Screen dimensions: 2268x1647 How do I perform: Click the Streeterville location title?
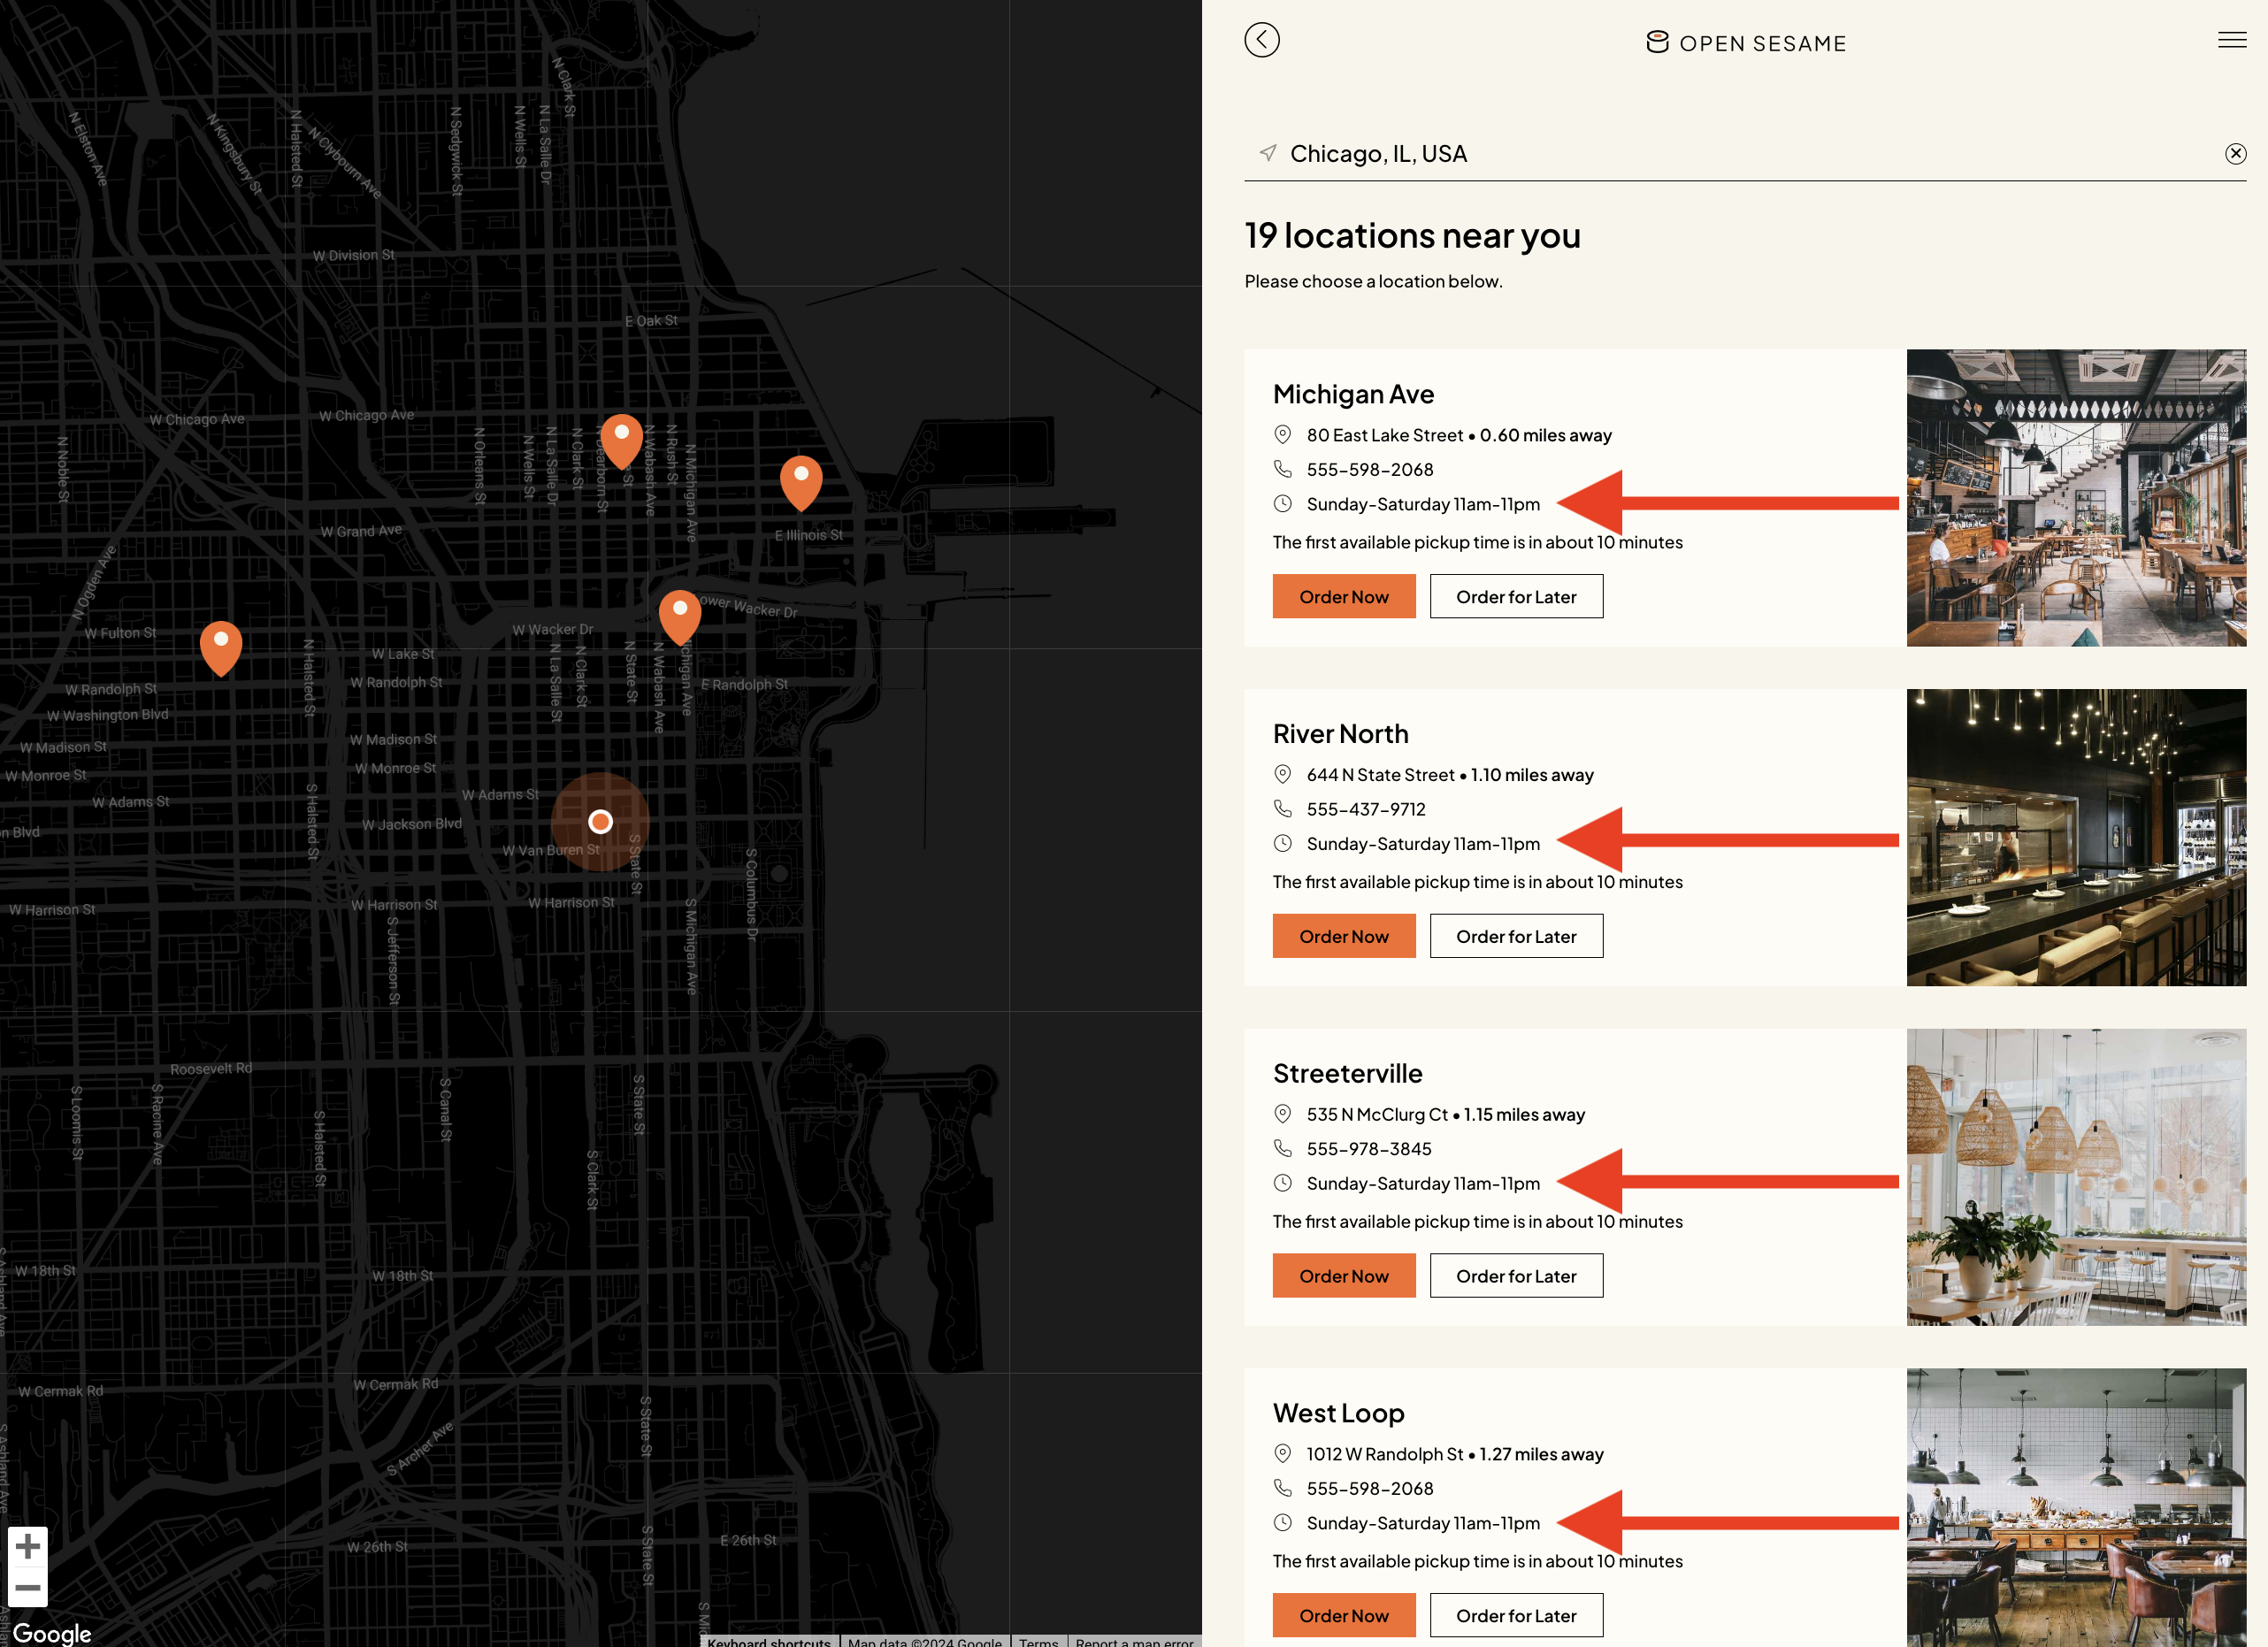pos(1346,1073)
